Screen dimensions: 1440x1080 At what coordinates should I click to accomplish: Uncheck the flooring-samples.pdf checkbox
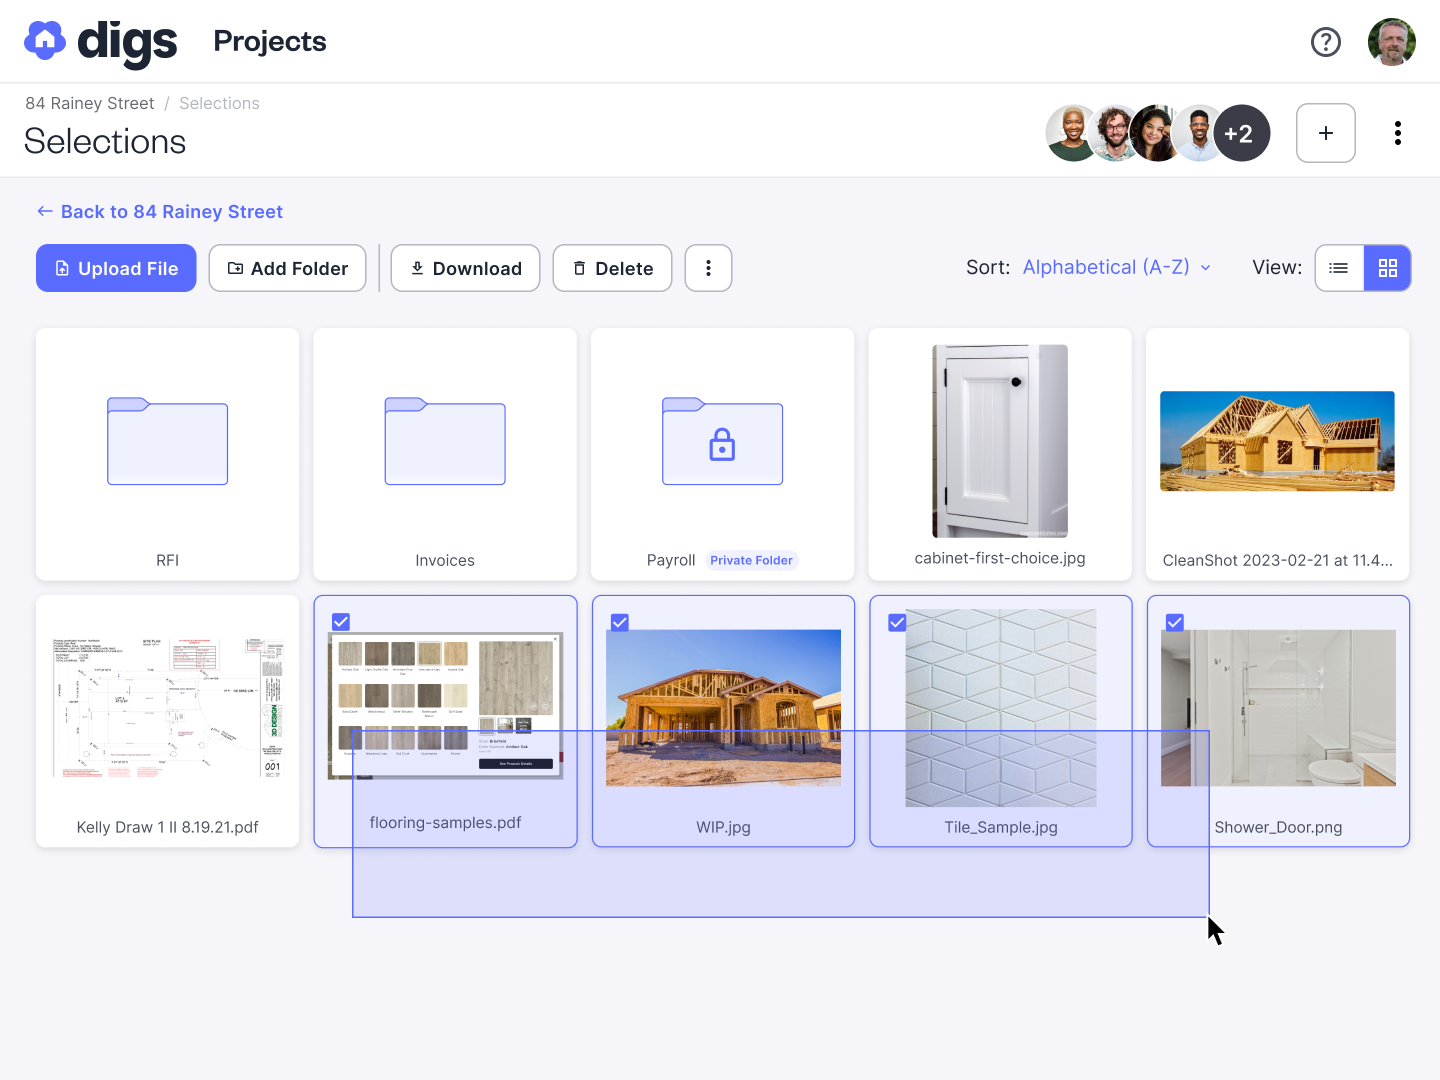tap(341, 622)
